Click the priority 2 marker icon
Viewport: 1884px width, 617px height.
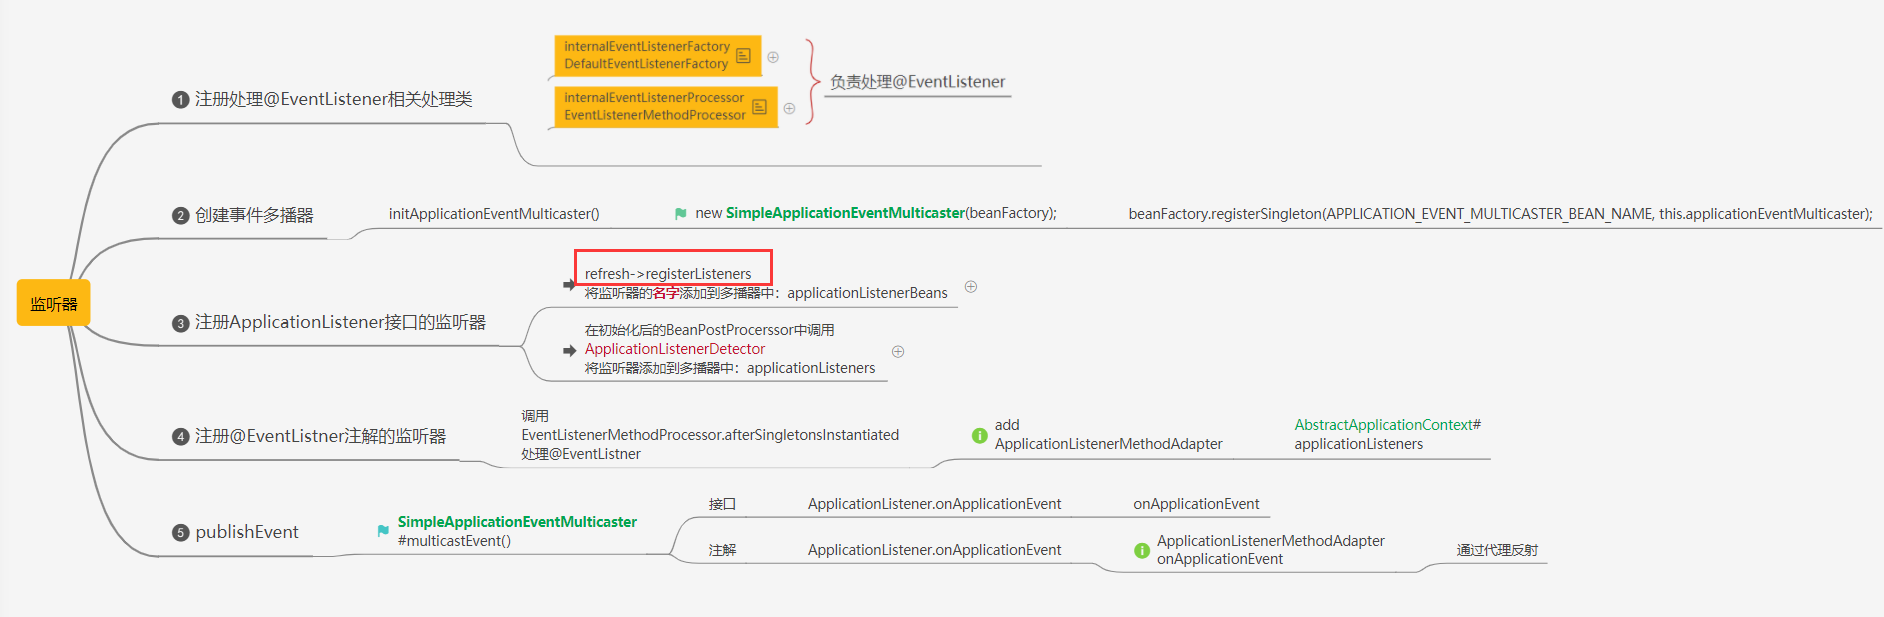[181, 216]
